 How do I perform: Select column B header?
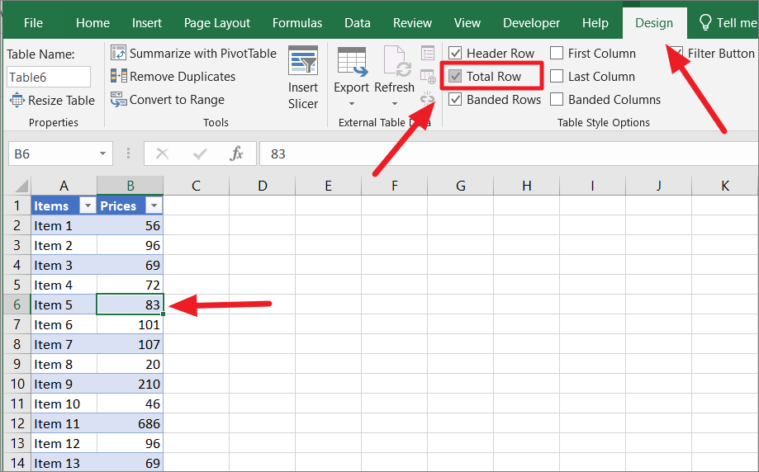click(x=130, y=186)
